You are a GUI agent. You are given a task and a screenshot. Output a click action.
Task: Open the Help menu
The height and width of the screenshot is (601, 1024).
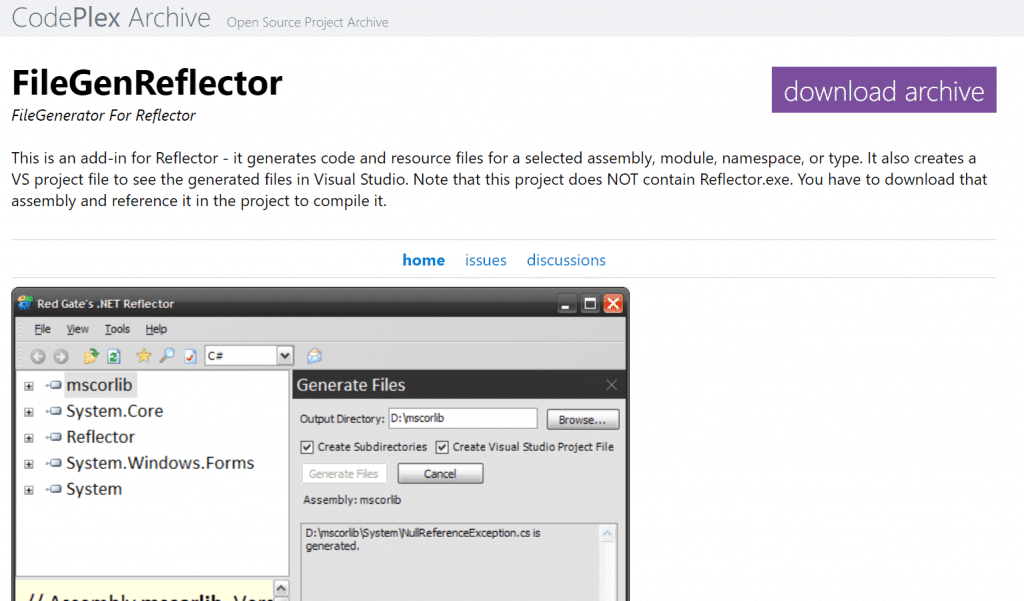point(156,329)
